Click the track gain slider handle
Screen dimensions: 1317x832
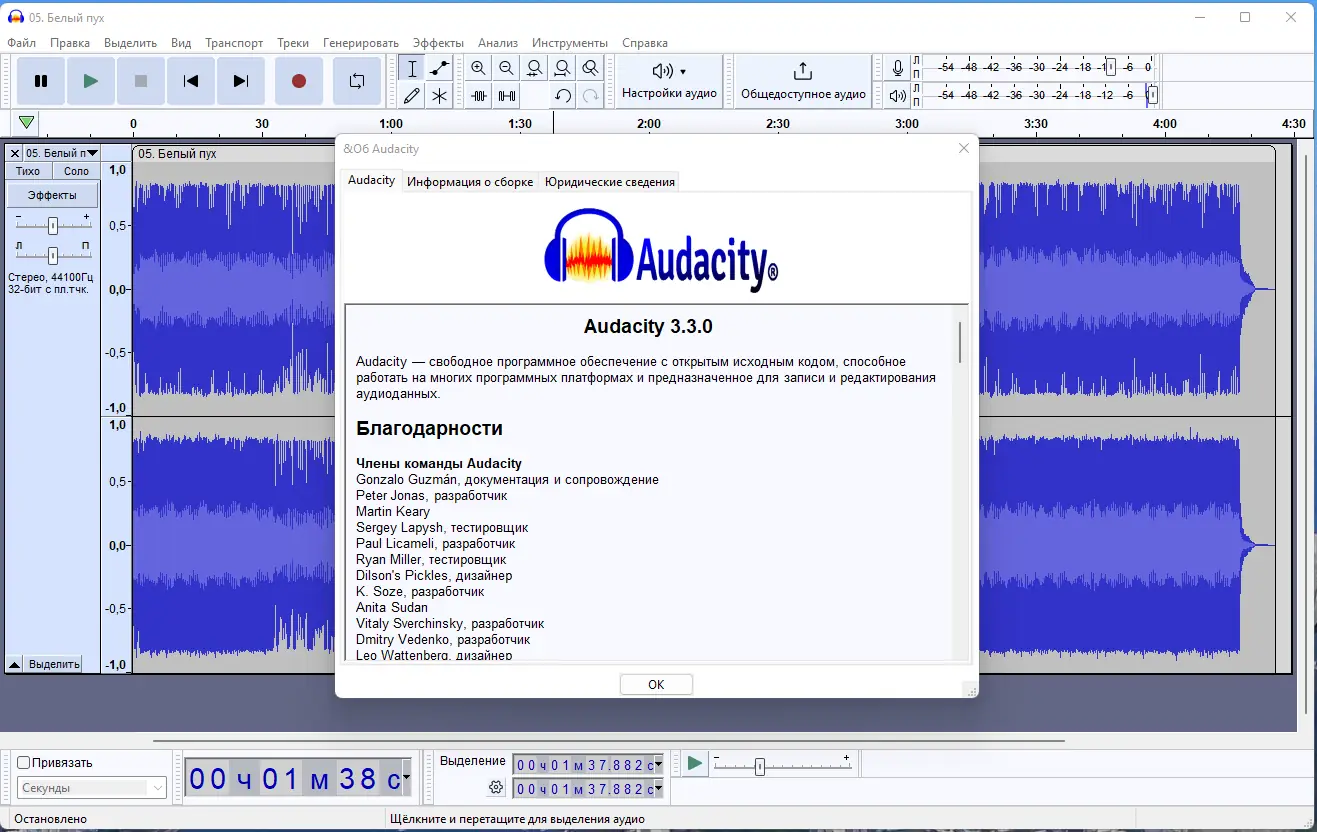53,226
